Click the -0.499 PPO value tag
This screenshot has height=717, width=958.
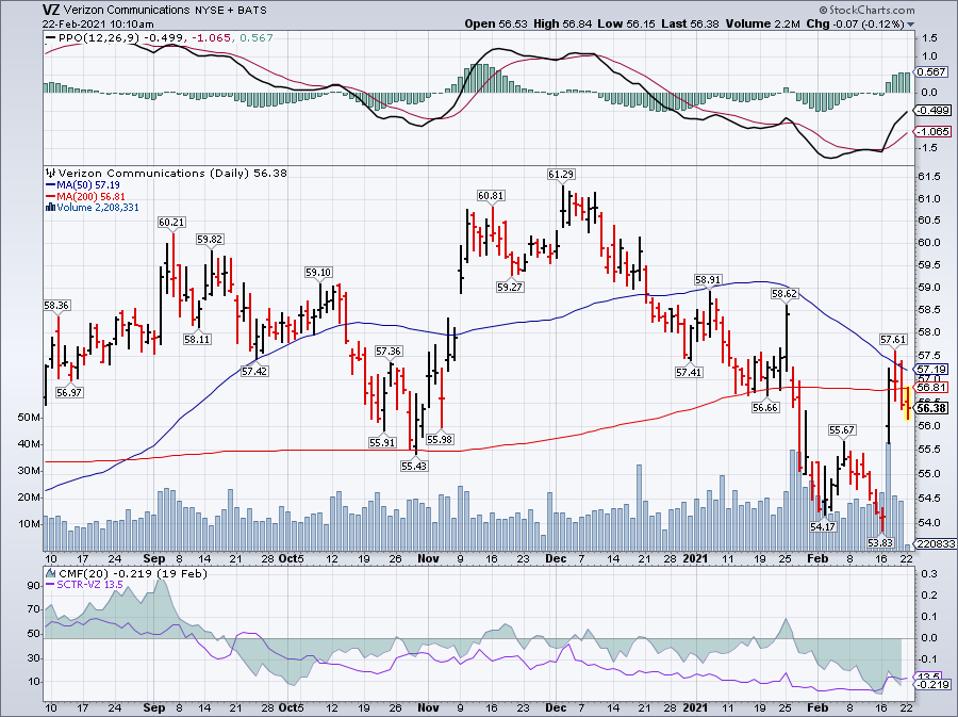tap(933, 111)
